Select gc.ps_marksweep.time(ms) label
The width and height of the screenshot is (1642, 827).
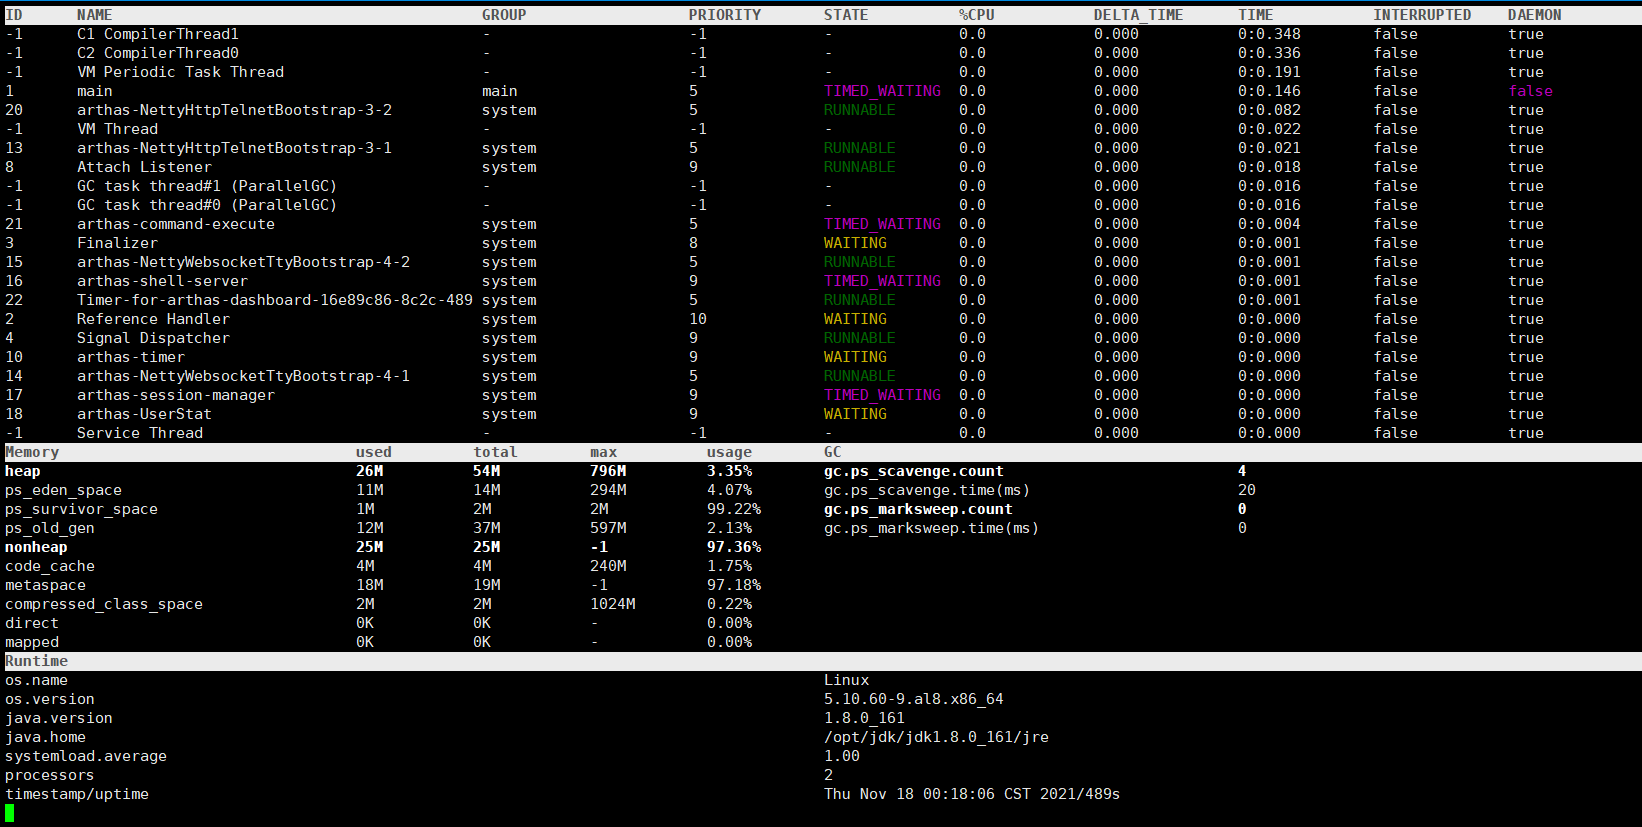point(932,528)
